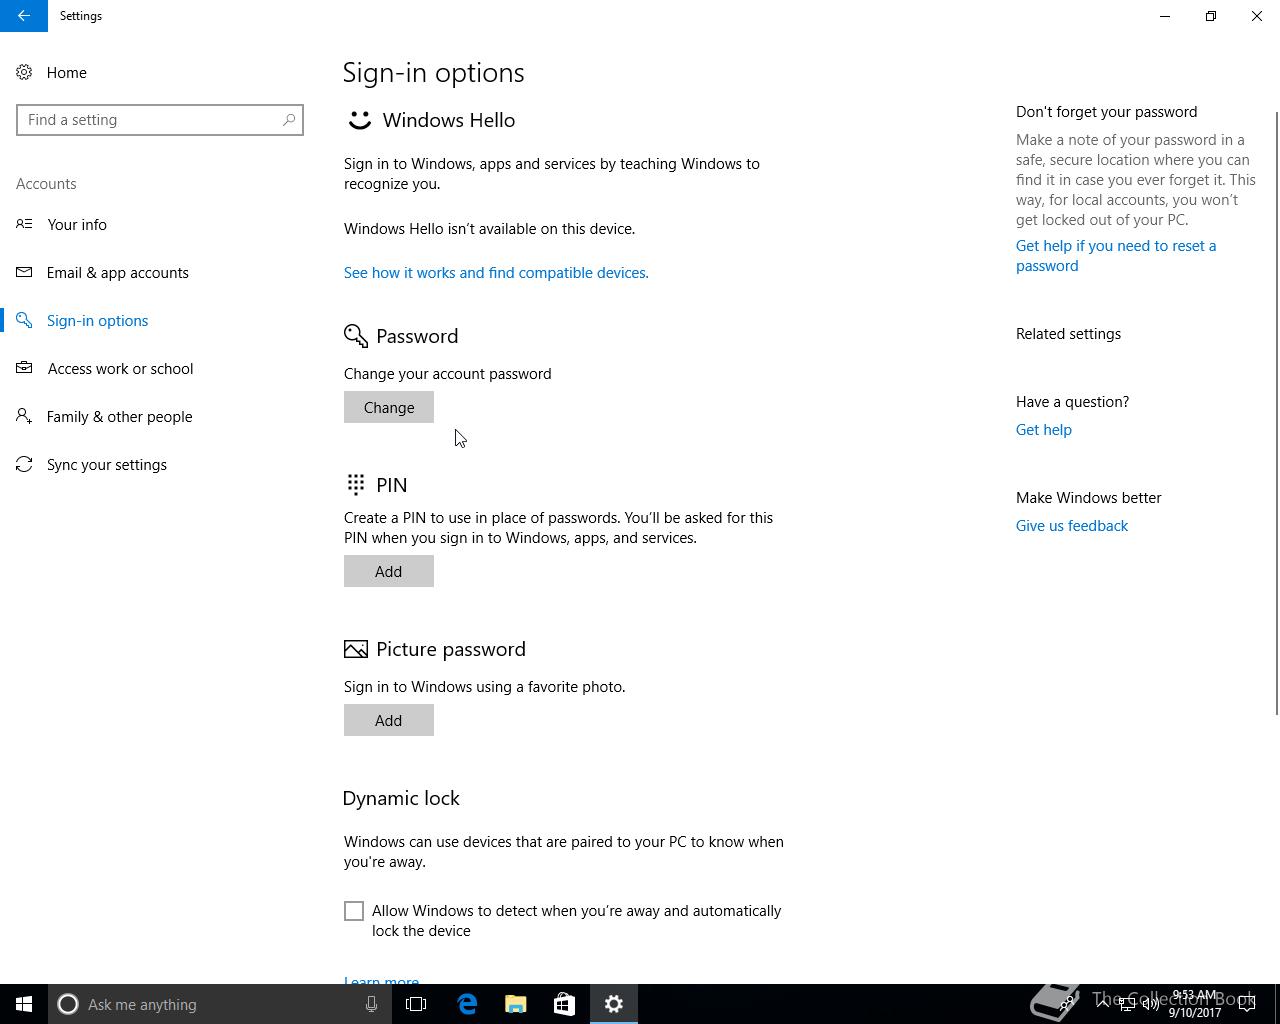Click the volume speaker tray icon
1280x1024 pixels.
pos(1151,1004)
